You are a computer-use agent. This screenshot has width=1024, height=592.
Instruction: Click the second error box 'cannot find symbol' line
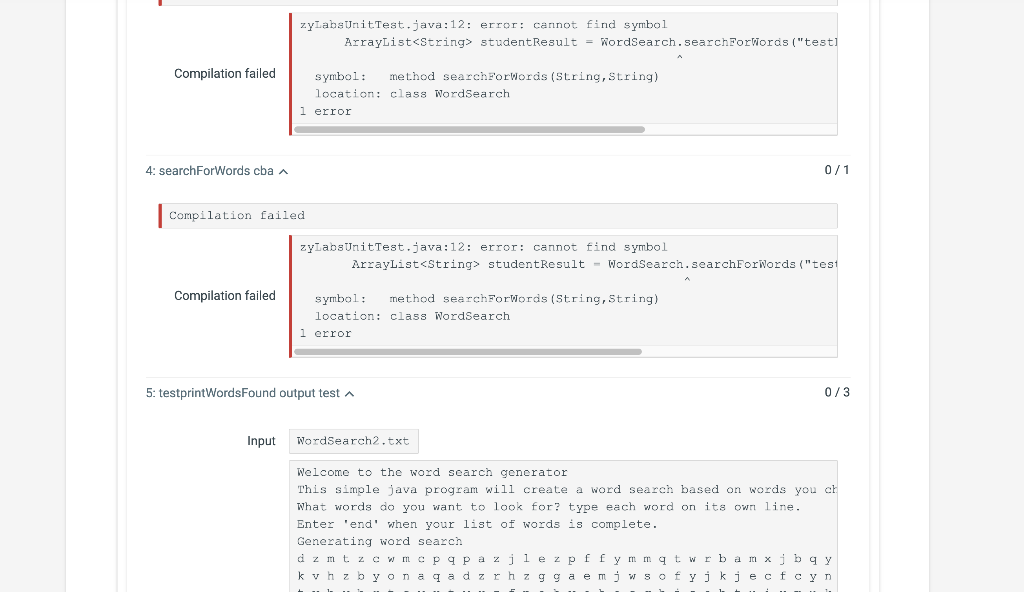pyautogui.click(x=484, y=247)
